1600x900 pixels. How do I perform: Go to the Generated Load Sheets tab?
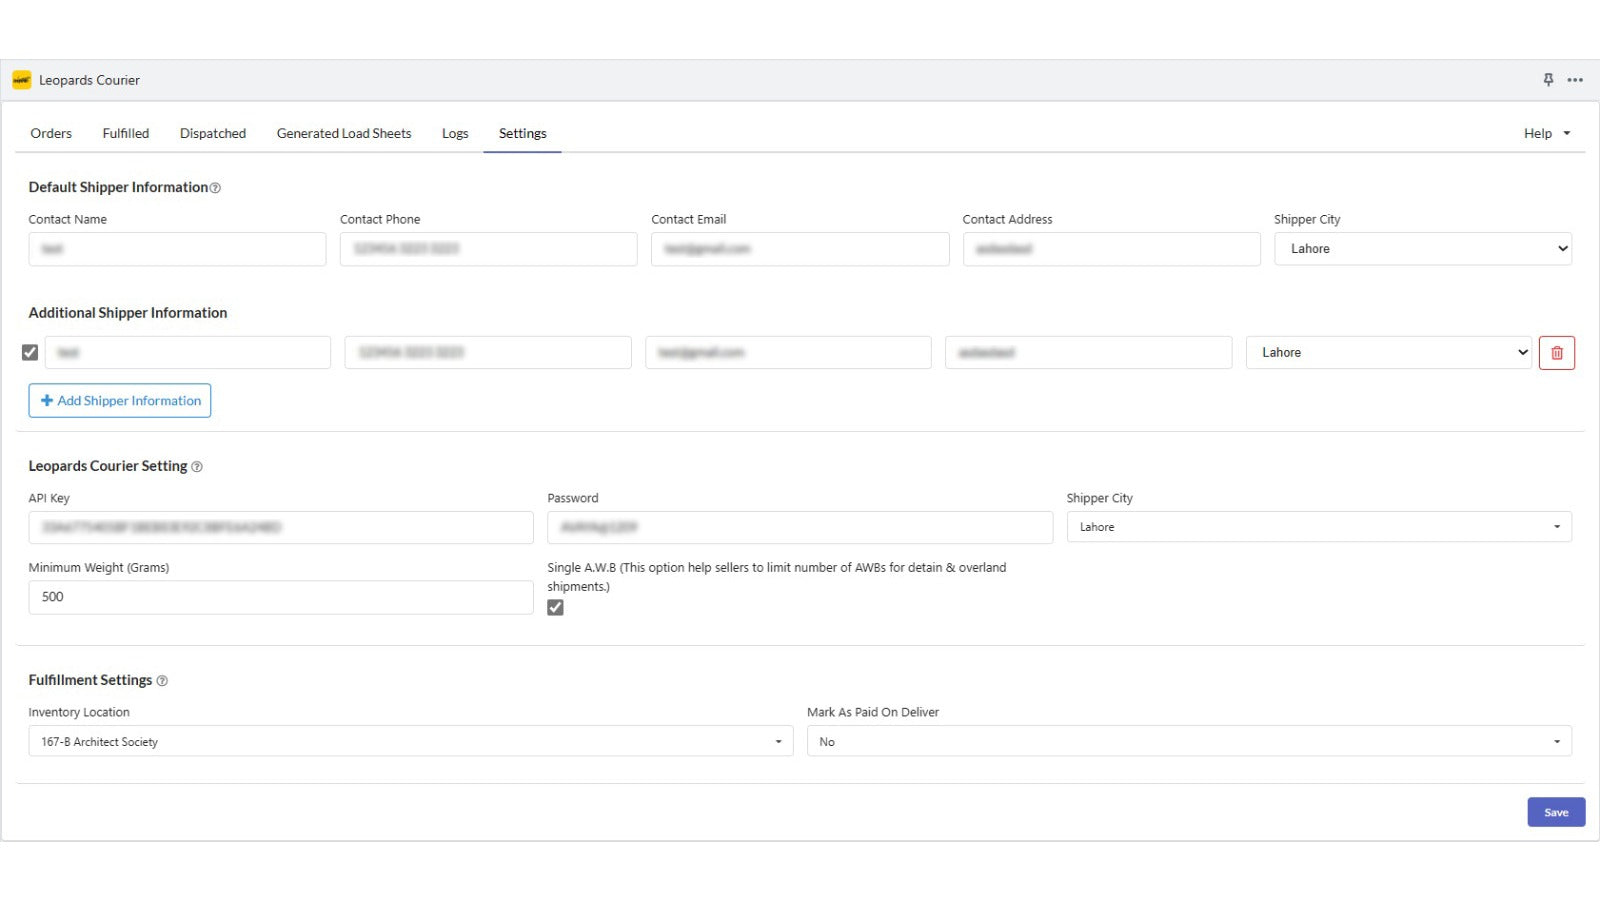[x=344, y=134]
